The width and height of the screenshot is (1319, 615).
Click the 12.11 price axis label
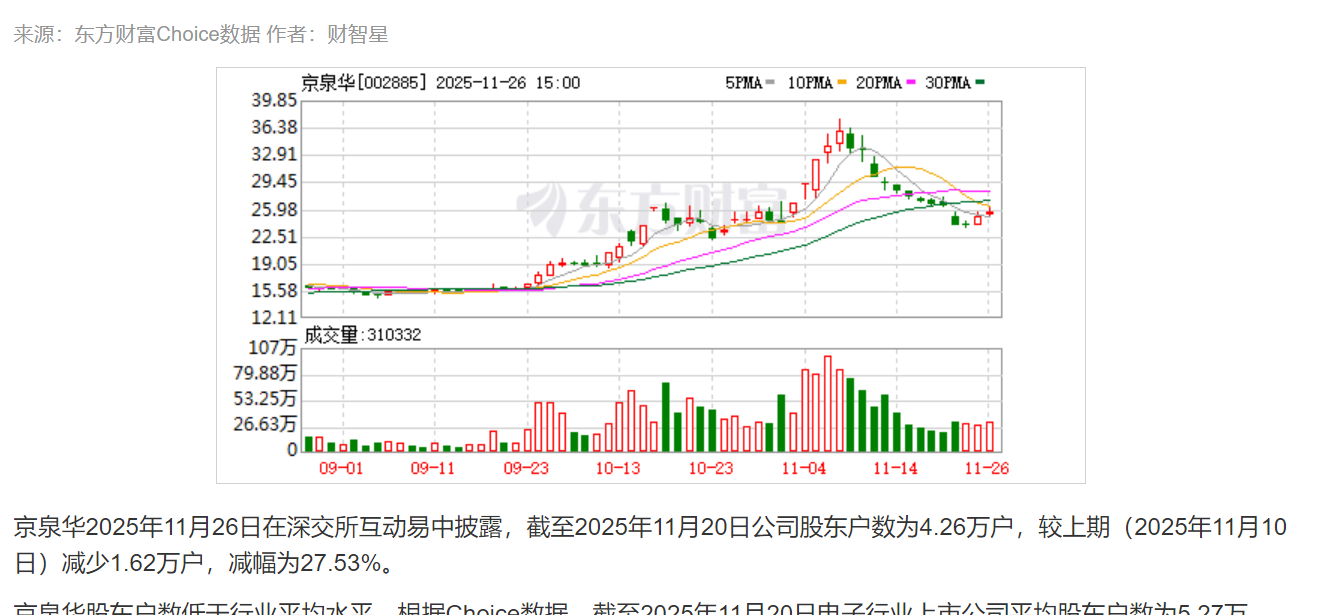[274, 317]
